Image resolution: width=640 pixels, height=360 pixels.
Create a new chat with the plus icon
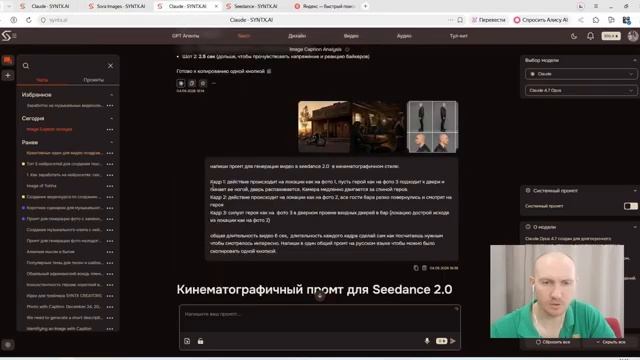pos(8,75)
